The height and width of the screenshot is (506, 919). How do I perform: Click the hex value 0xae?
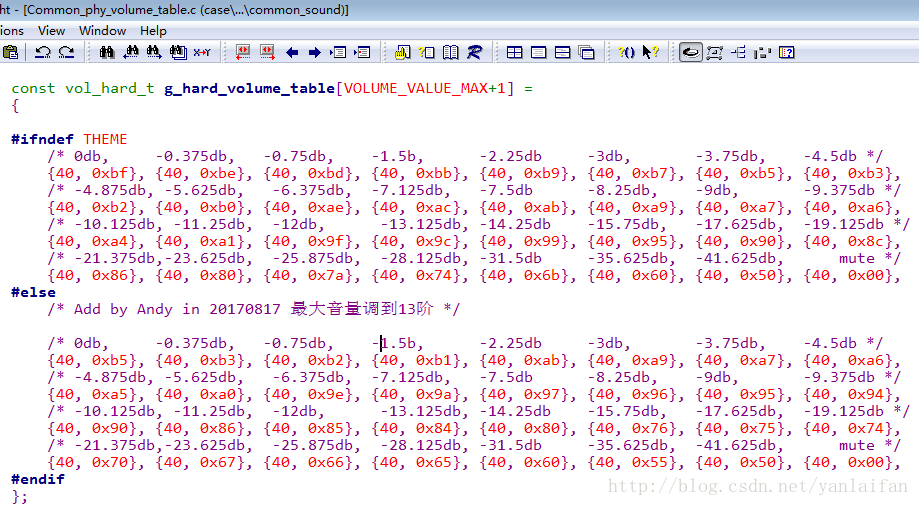tap(326, 208)
